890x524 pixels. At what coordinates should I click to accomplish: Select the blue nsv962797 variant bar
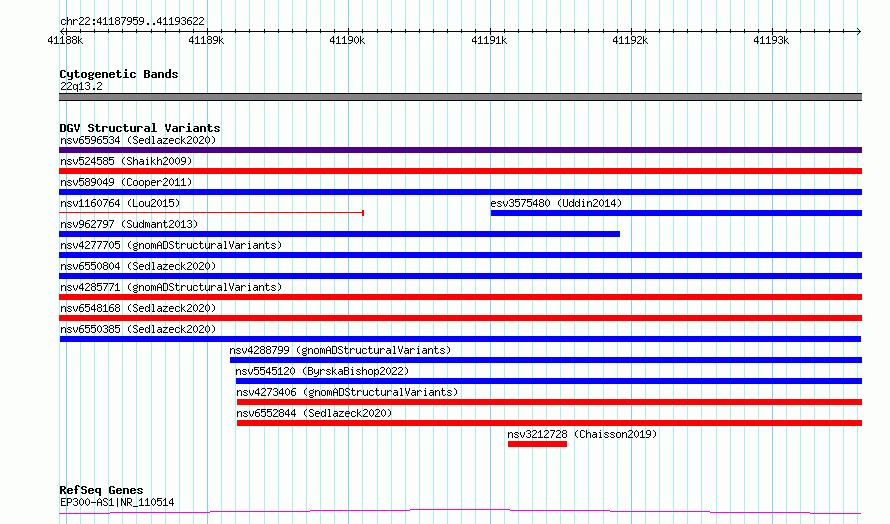coord(339,234)
